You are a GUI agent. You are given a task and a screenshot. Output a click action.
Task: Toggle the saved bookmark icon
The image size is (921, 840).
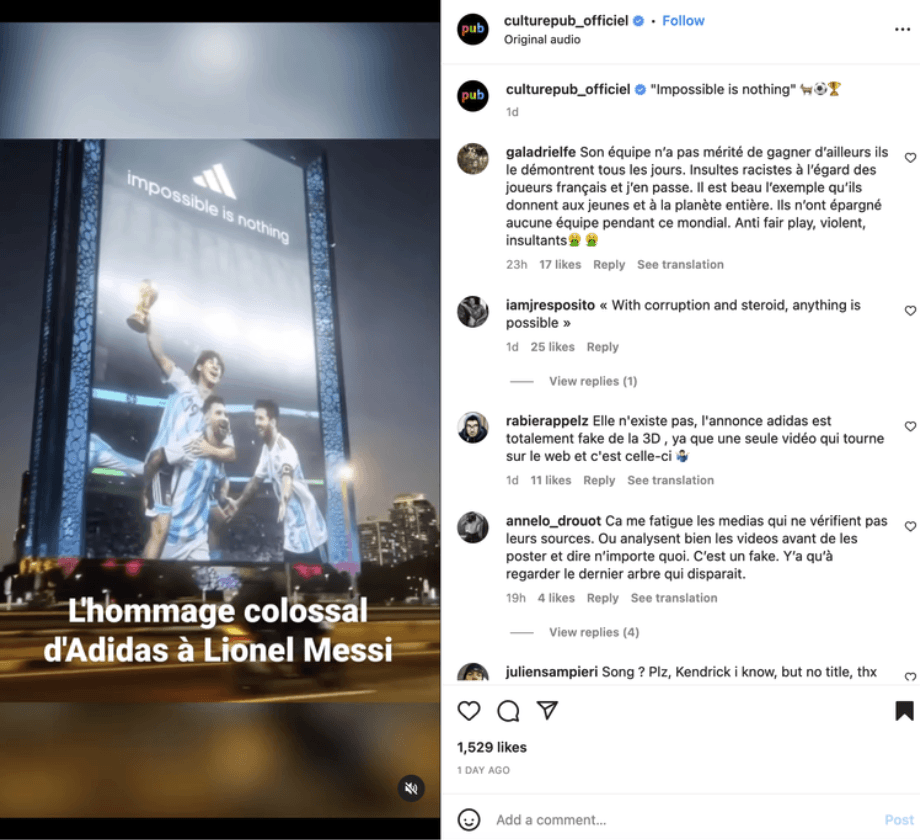point(904,711)
